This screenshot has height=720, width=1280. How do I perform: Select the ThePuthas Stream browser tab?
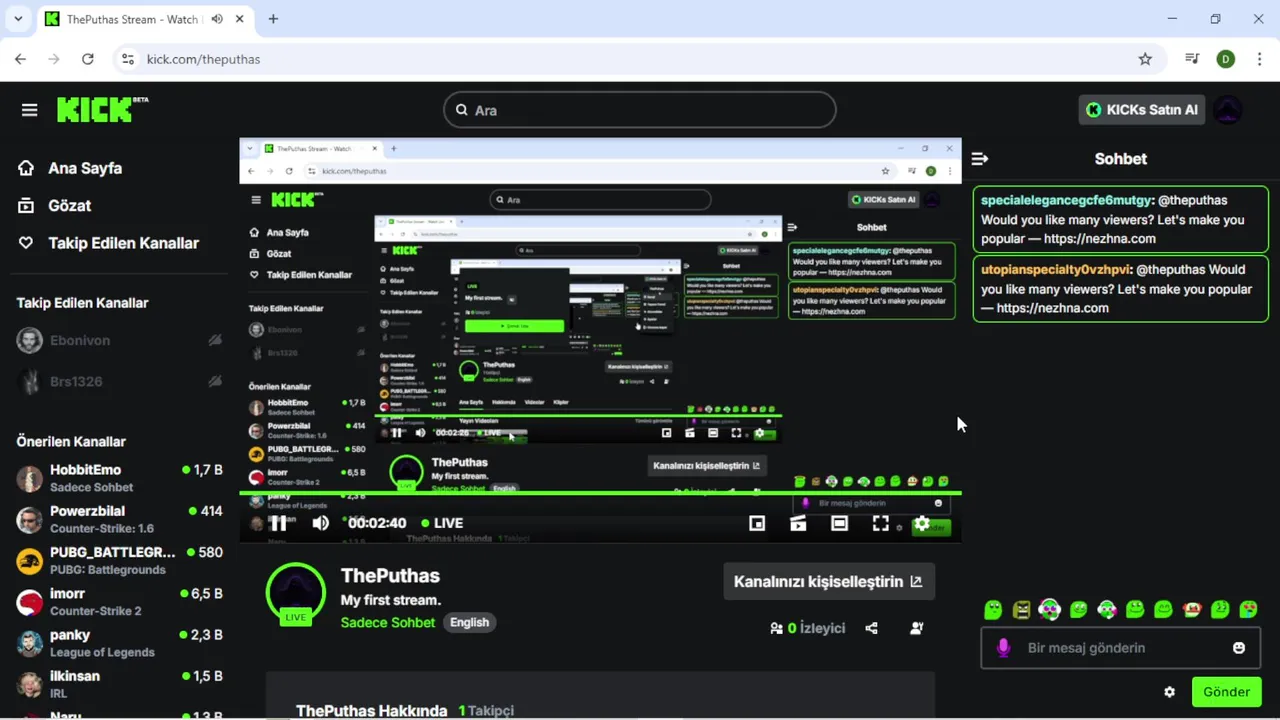[146, 19]
